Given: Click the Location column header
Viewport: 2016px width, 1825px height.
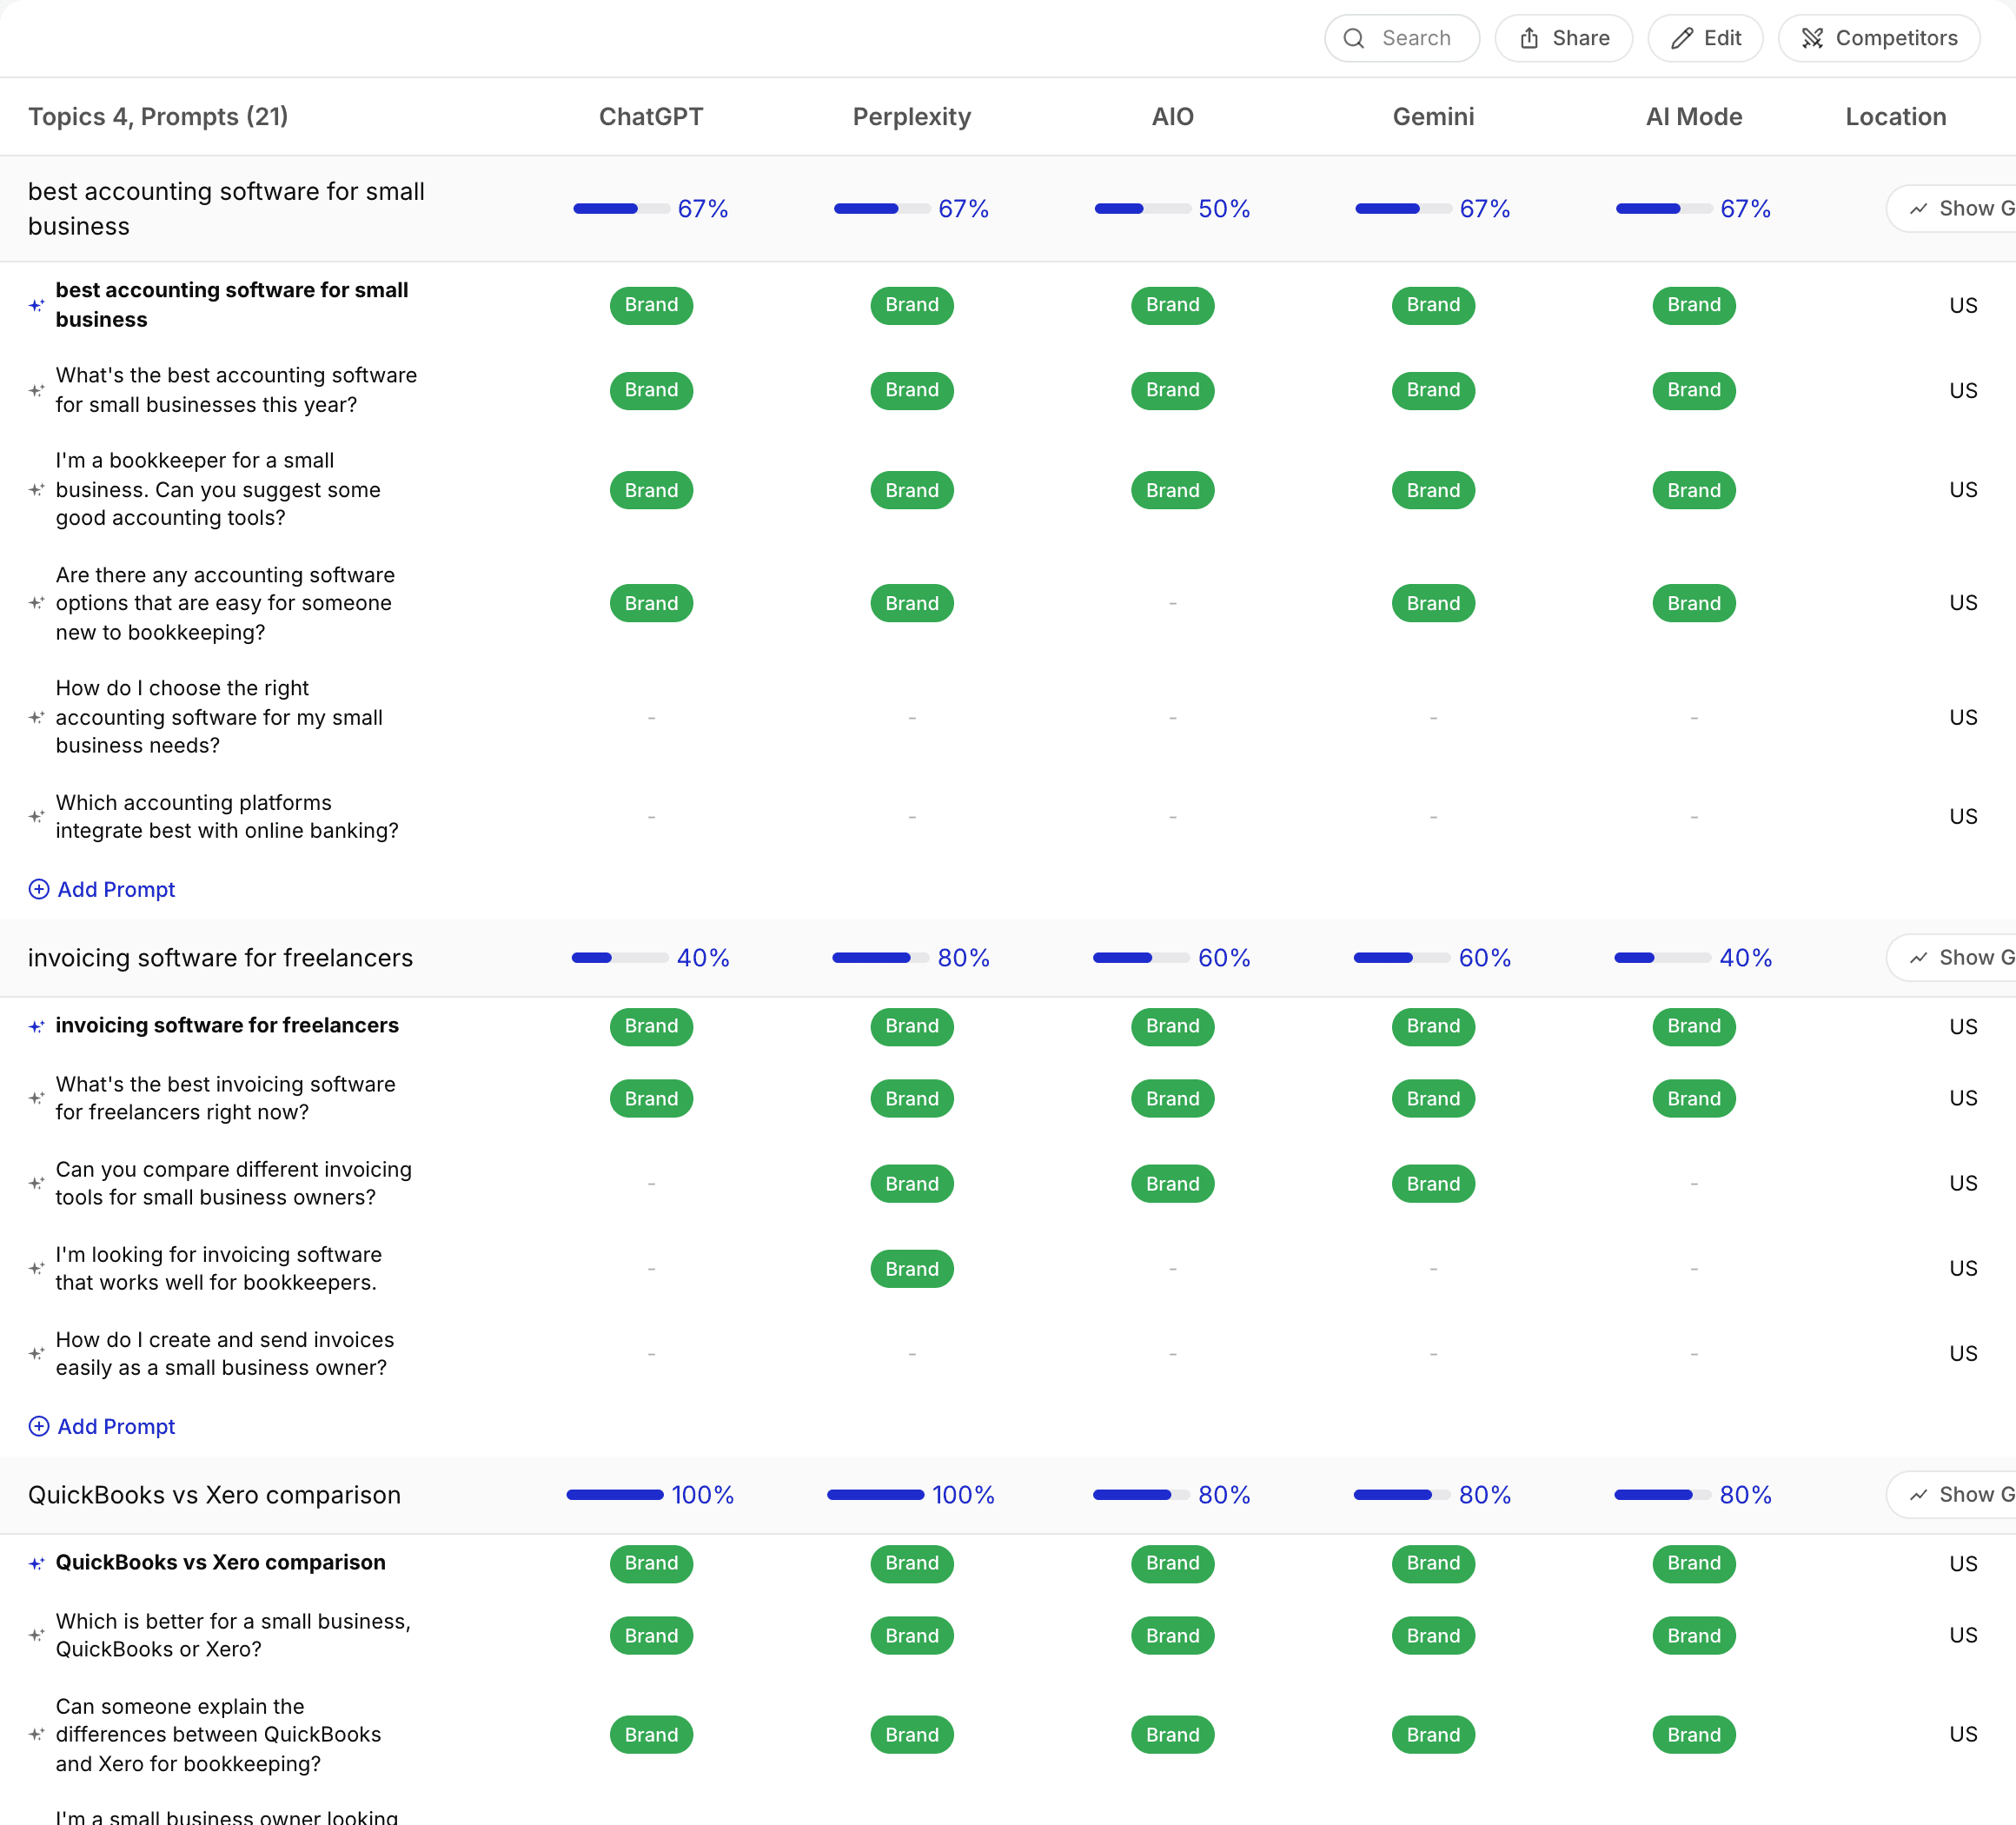Looking at the screenshot, I should click(1896, 117).
